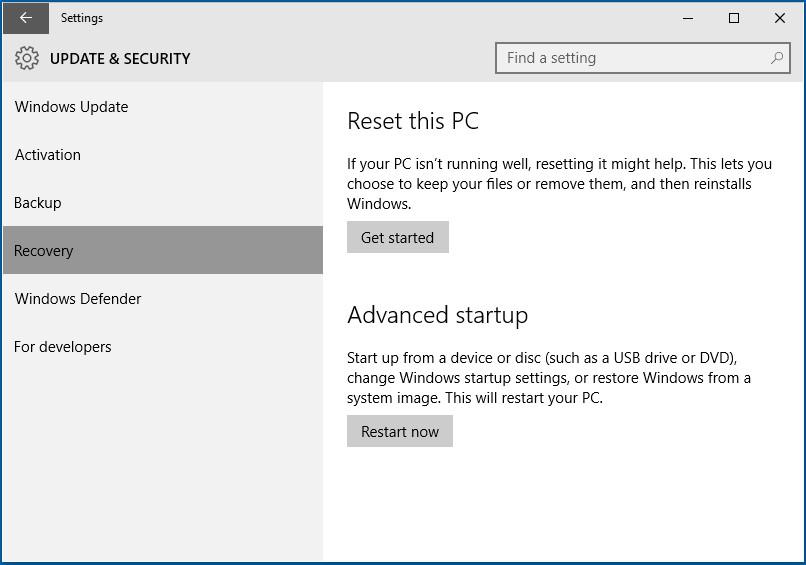
Task: Go back with the arrow button
Action: (26, 18)
